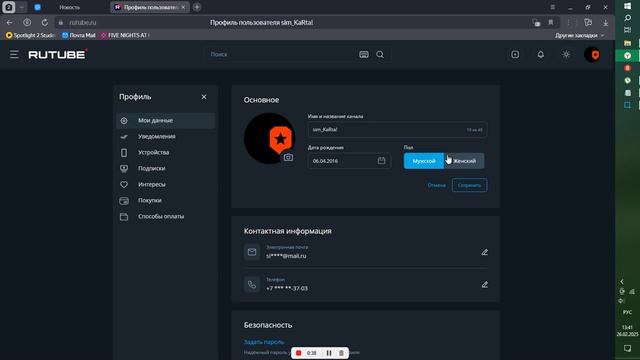Image resolution: width=640 pixels, height=360 pixels.
Task: Click the birth date field 06.04.2016
Action: tap(349, 161)
